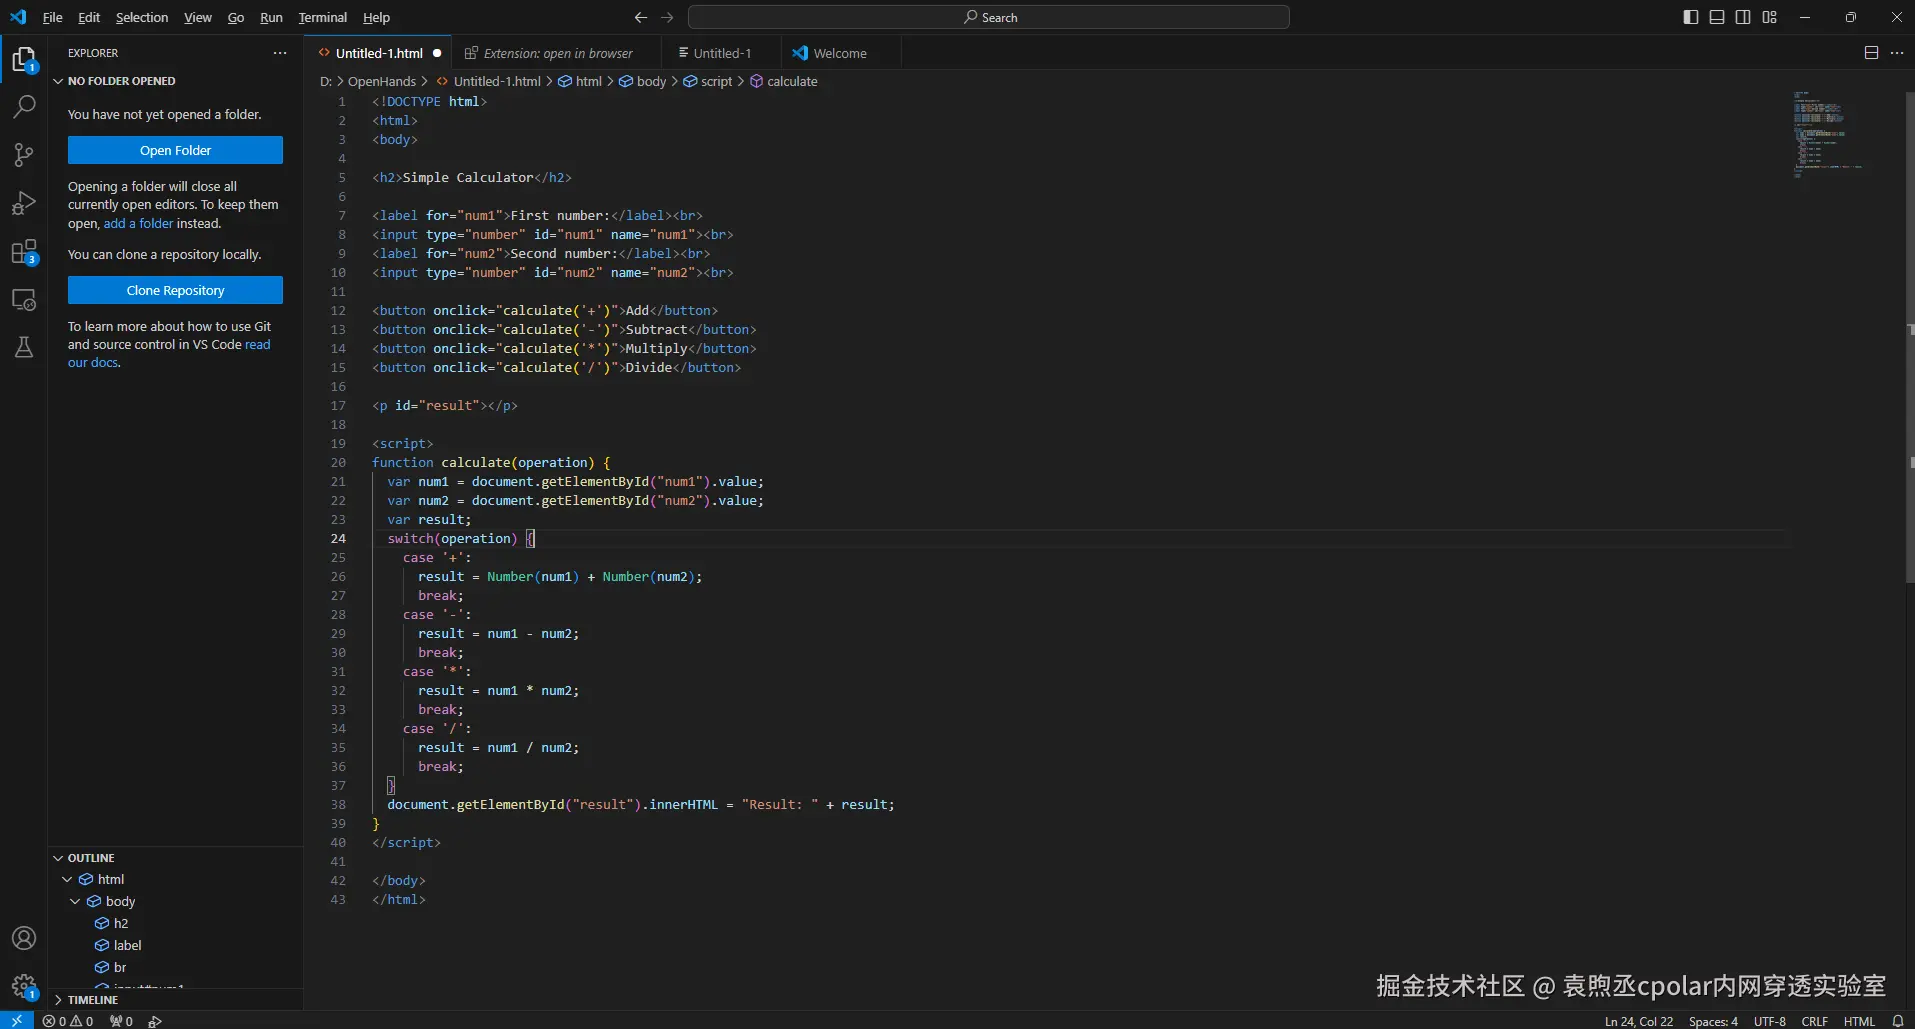1915x1029 pixels.
Task: Toggle the bottom panel visibility
Action: 1717,17
